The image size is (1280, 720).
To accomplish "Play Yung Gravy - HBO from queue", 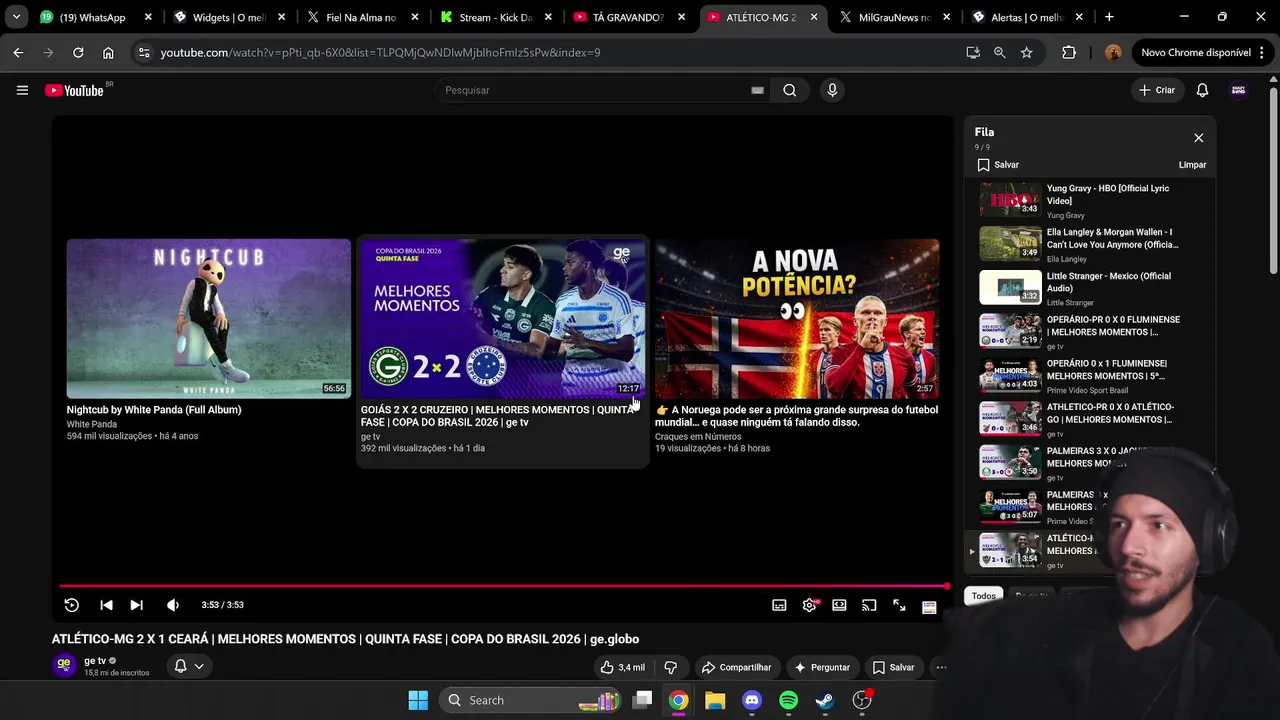I will pos(1090,200).
